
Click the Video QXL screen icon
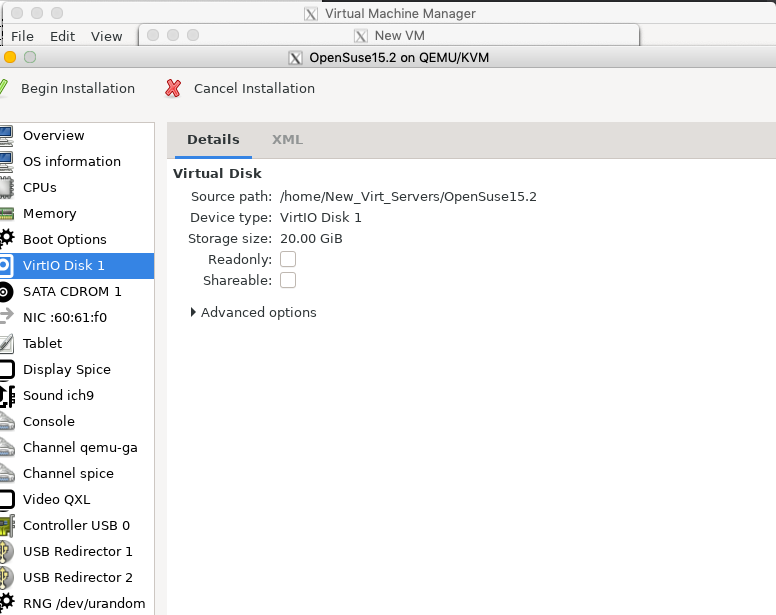coord(7,500)
